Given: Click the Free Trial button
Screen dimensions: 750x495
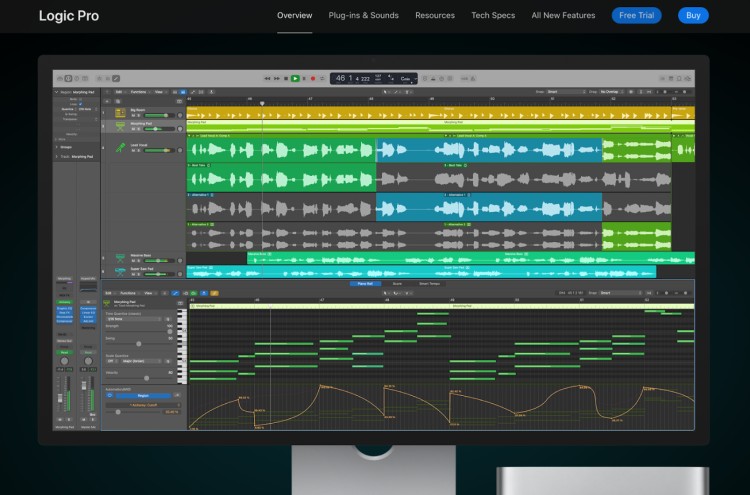Looking at the screenshot, I should tap(637, 15).
